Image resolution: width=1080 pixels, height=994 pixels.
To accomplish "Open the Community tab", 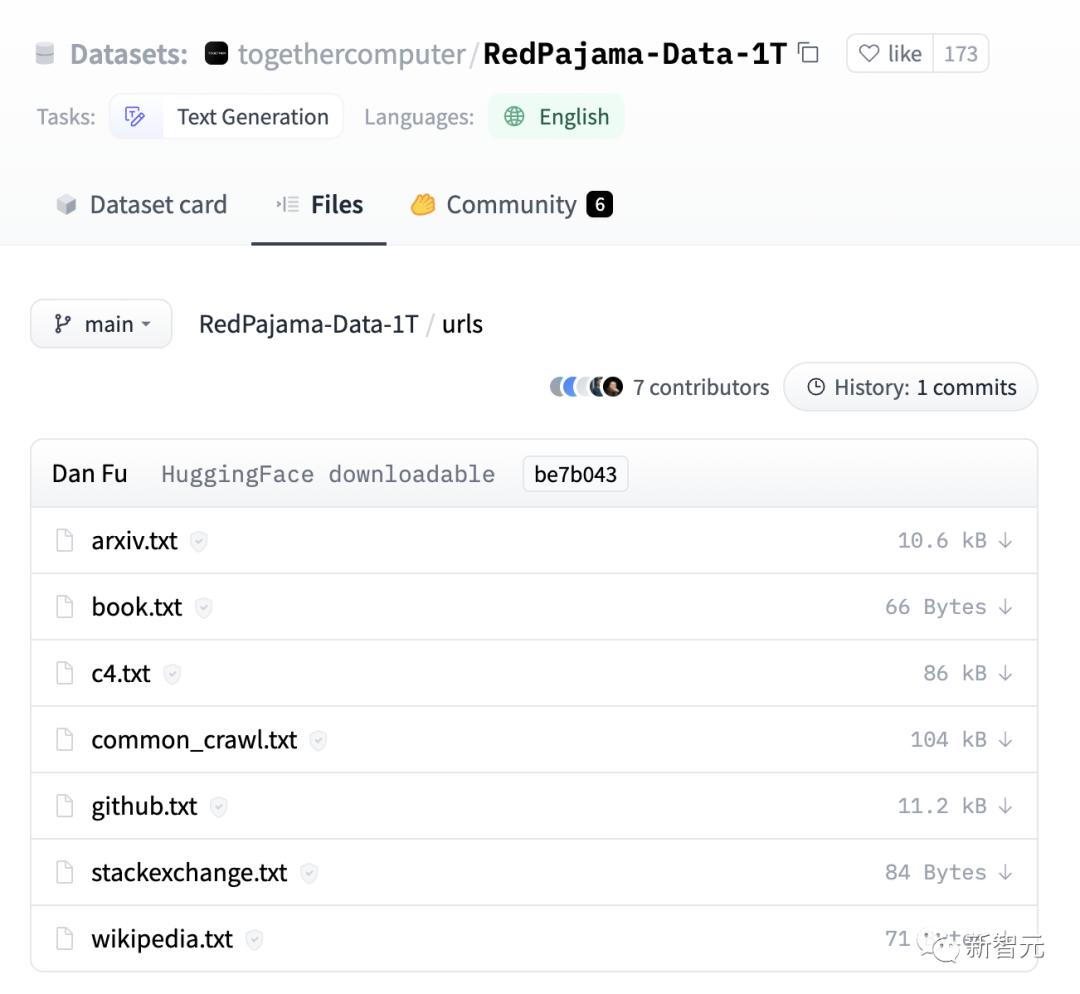I will point(511,205).
